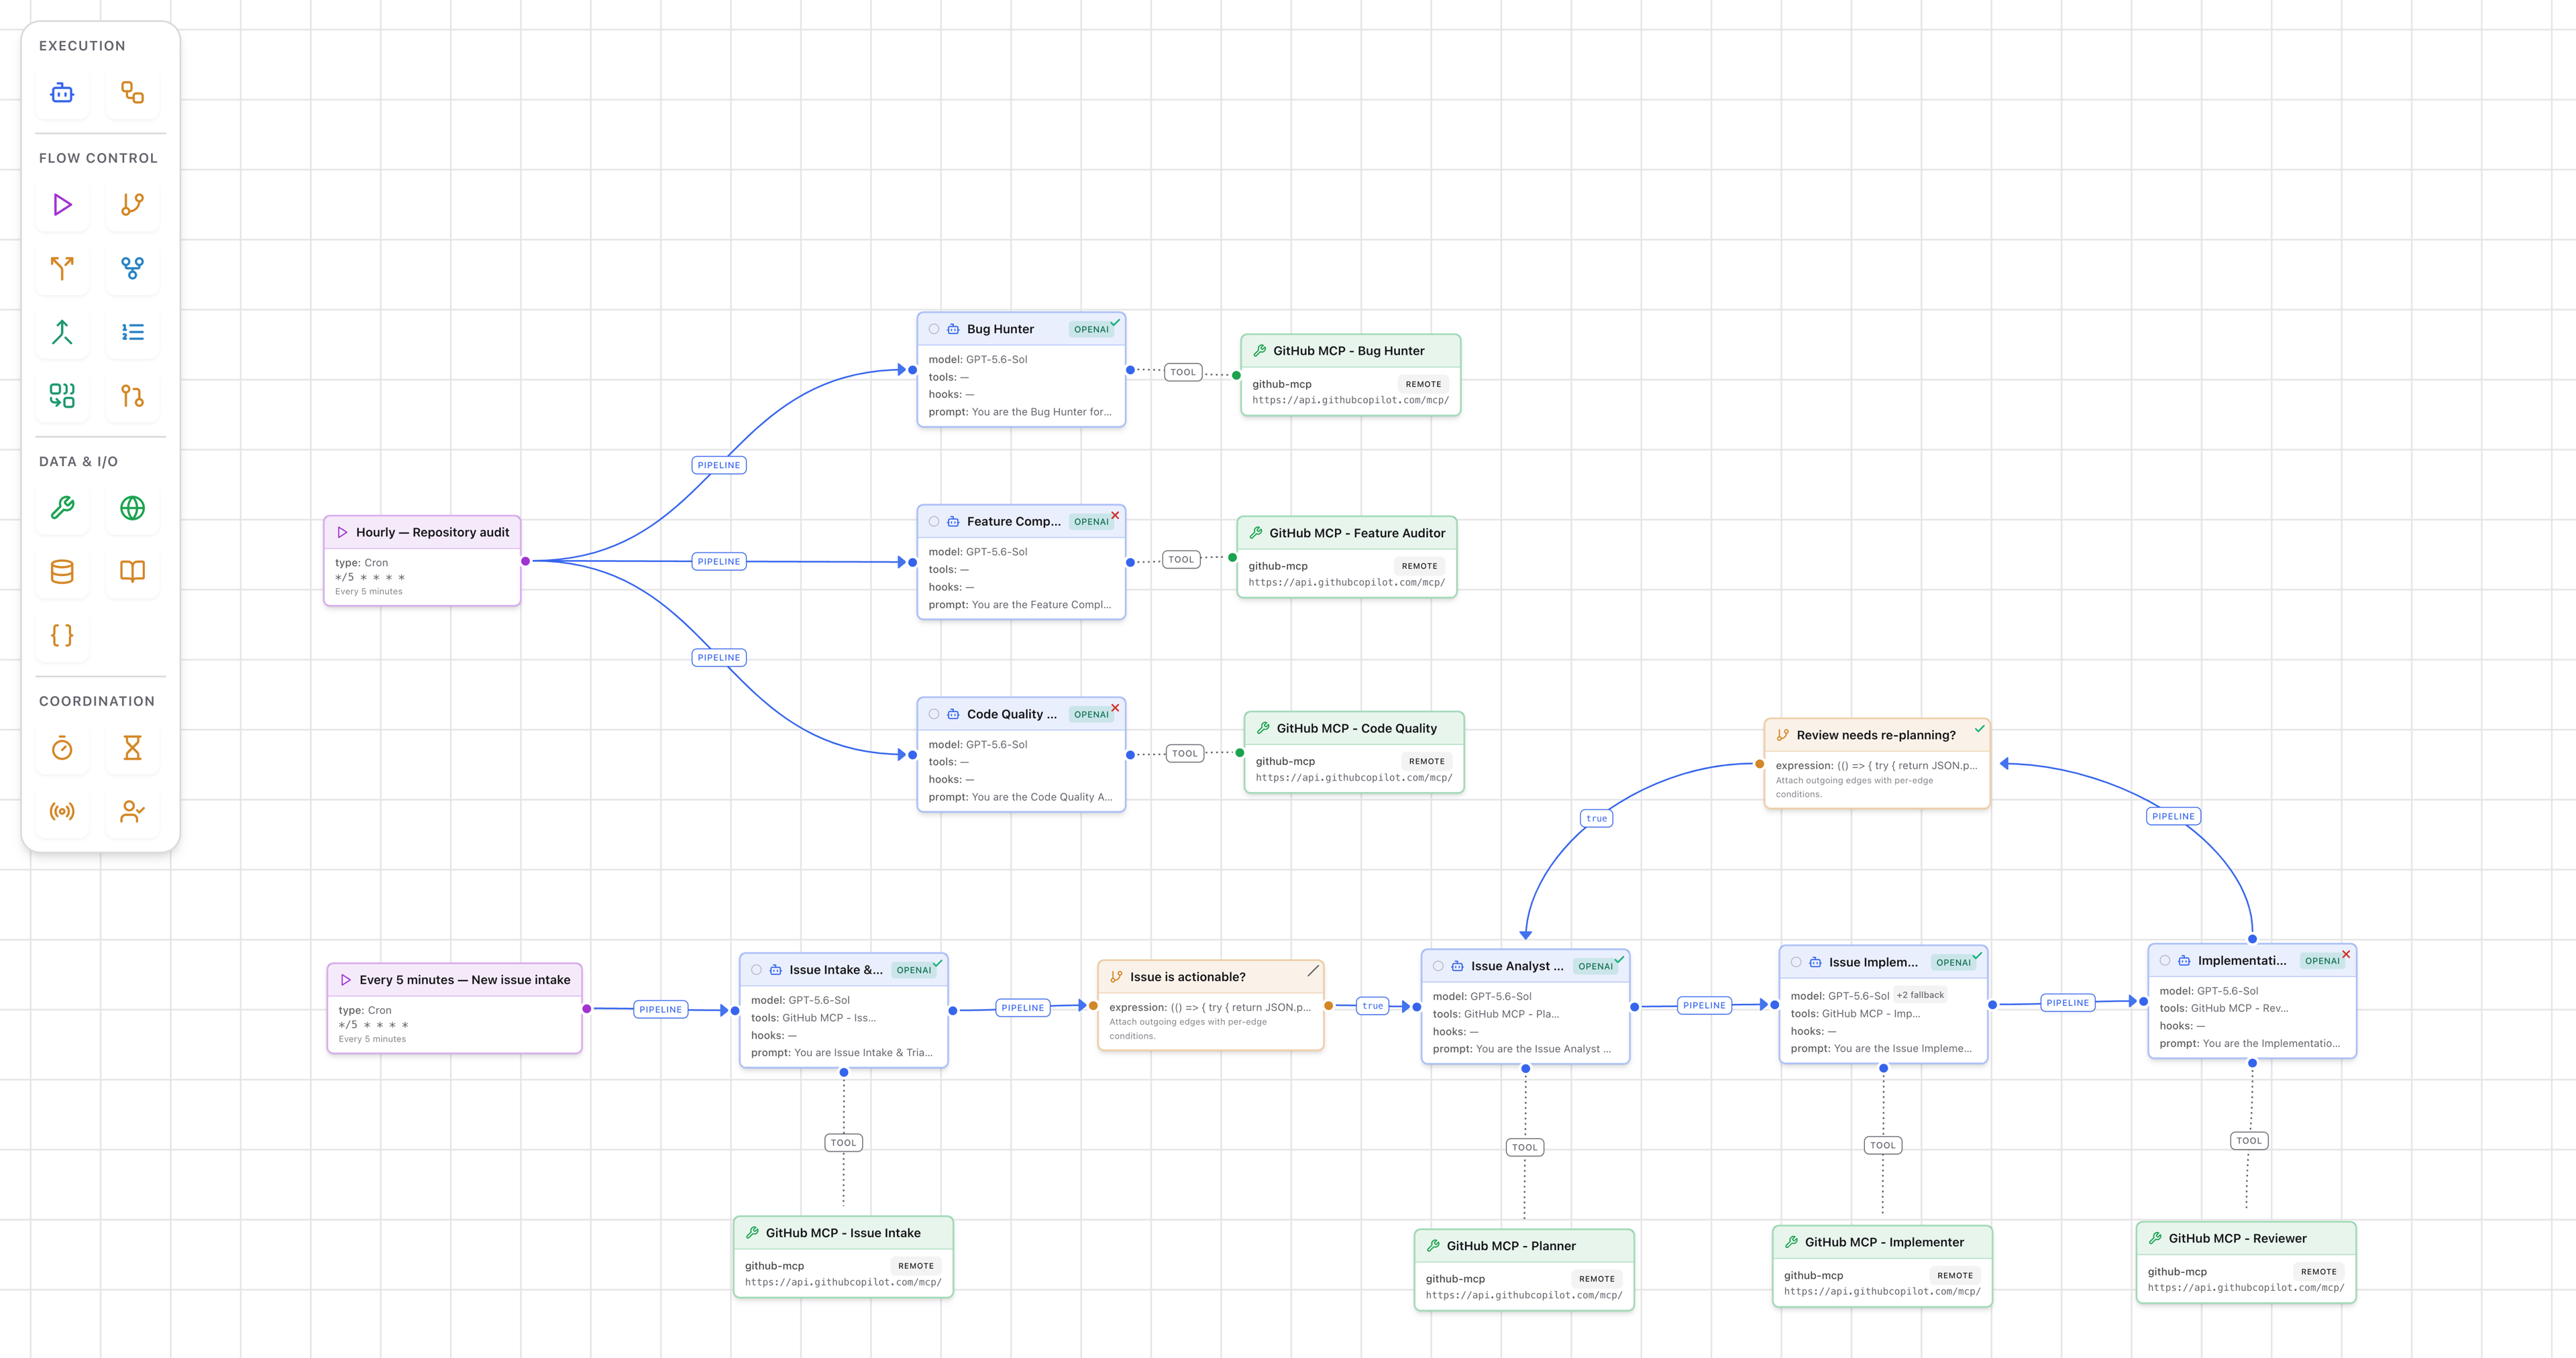
Task: Select the green globe HTTP icon
Action: click(x=132, y=508)
